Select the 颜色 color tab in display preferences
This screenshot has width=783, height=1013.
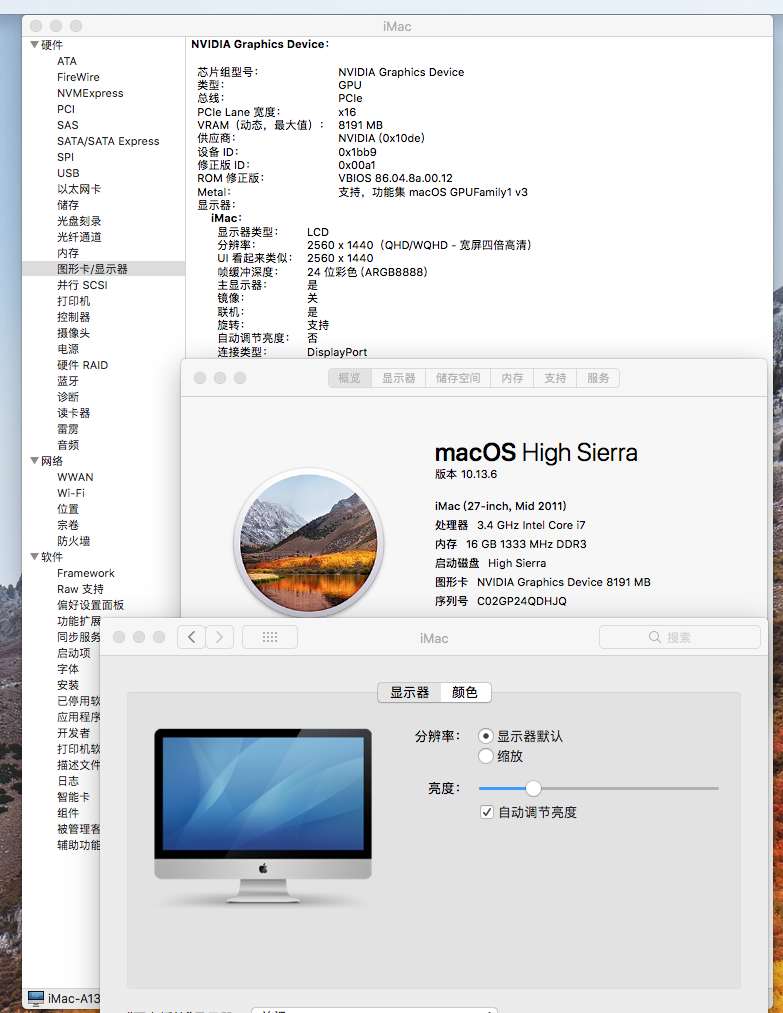pyautogui.click(x=465, y=693)
